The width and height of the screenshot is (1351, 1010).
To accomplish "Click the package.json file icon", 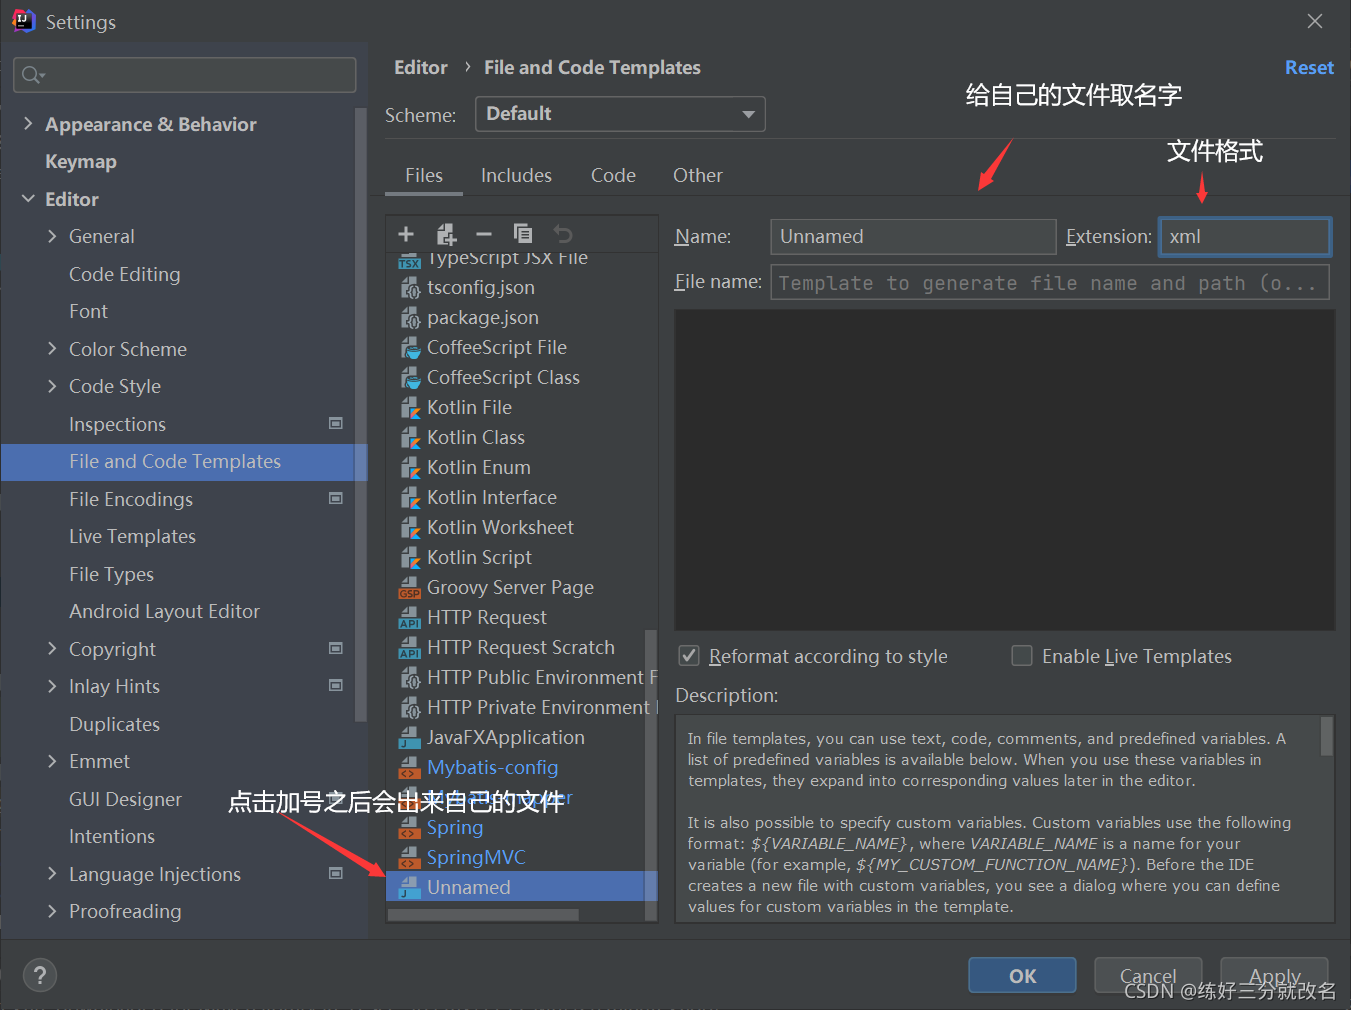I will (410, 318).
